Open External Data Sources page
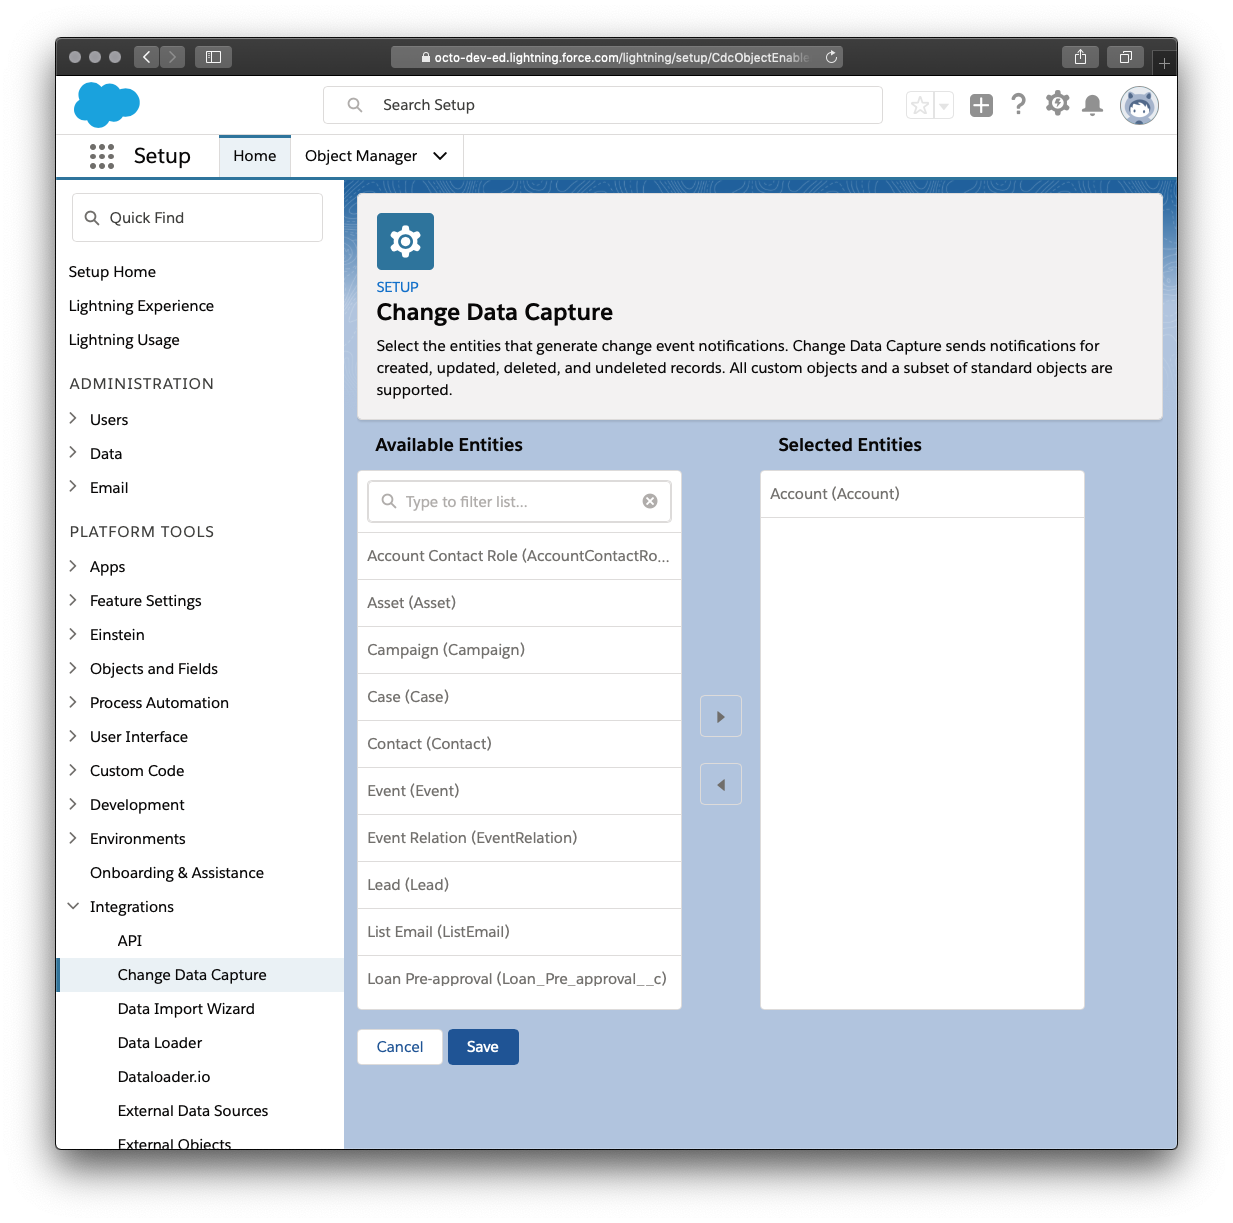 [193, 1111]
